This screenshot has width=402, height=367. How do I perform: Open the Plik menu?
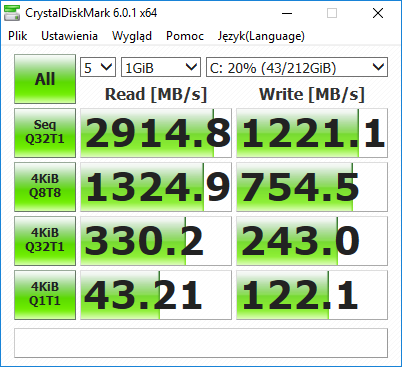(x=18, y=36)
